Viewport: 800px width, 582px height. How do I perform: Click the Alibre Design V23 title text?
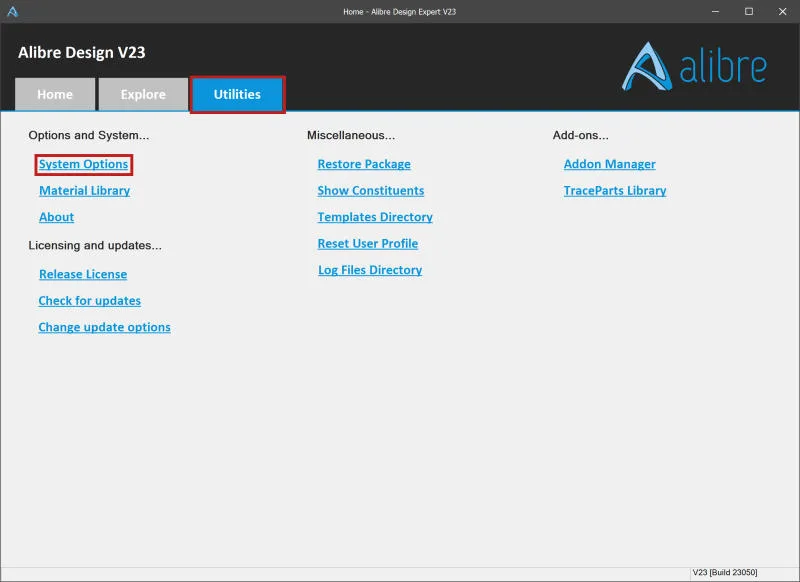82,53
